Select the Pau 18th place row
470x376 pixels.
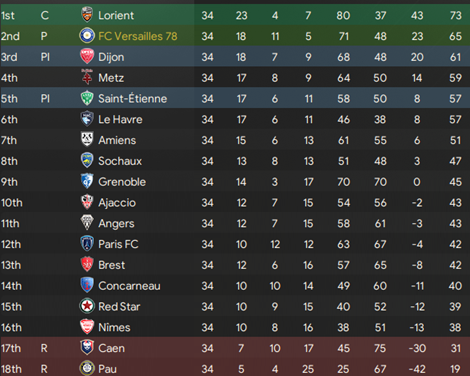[x=235, y=369]
